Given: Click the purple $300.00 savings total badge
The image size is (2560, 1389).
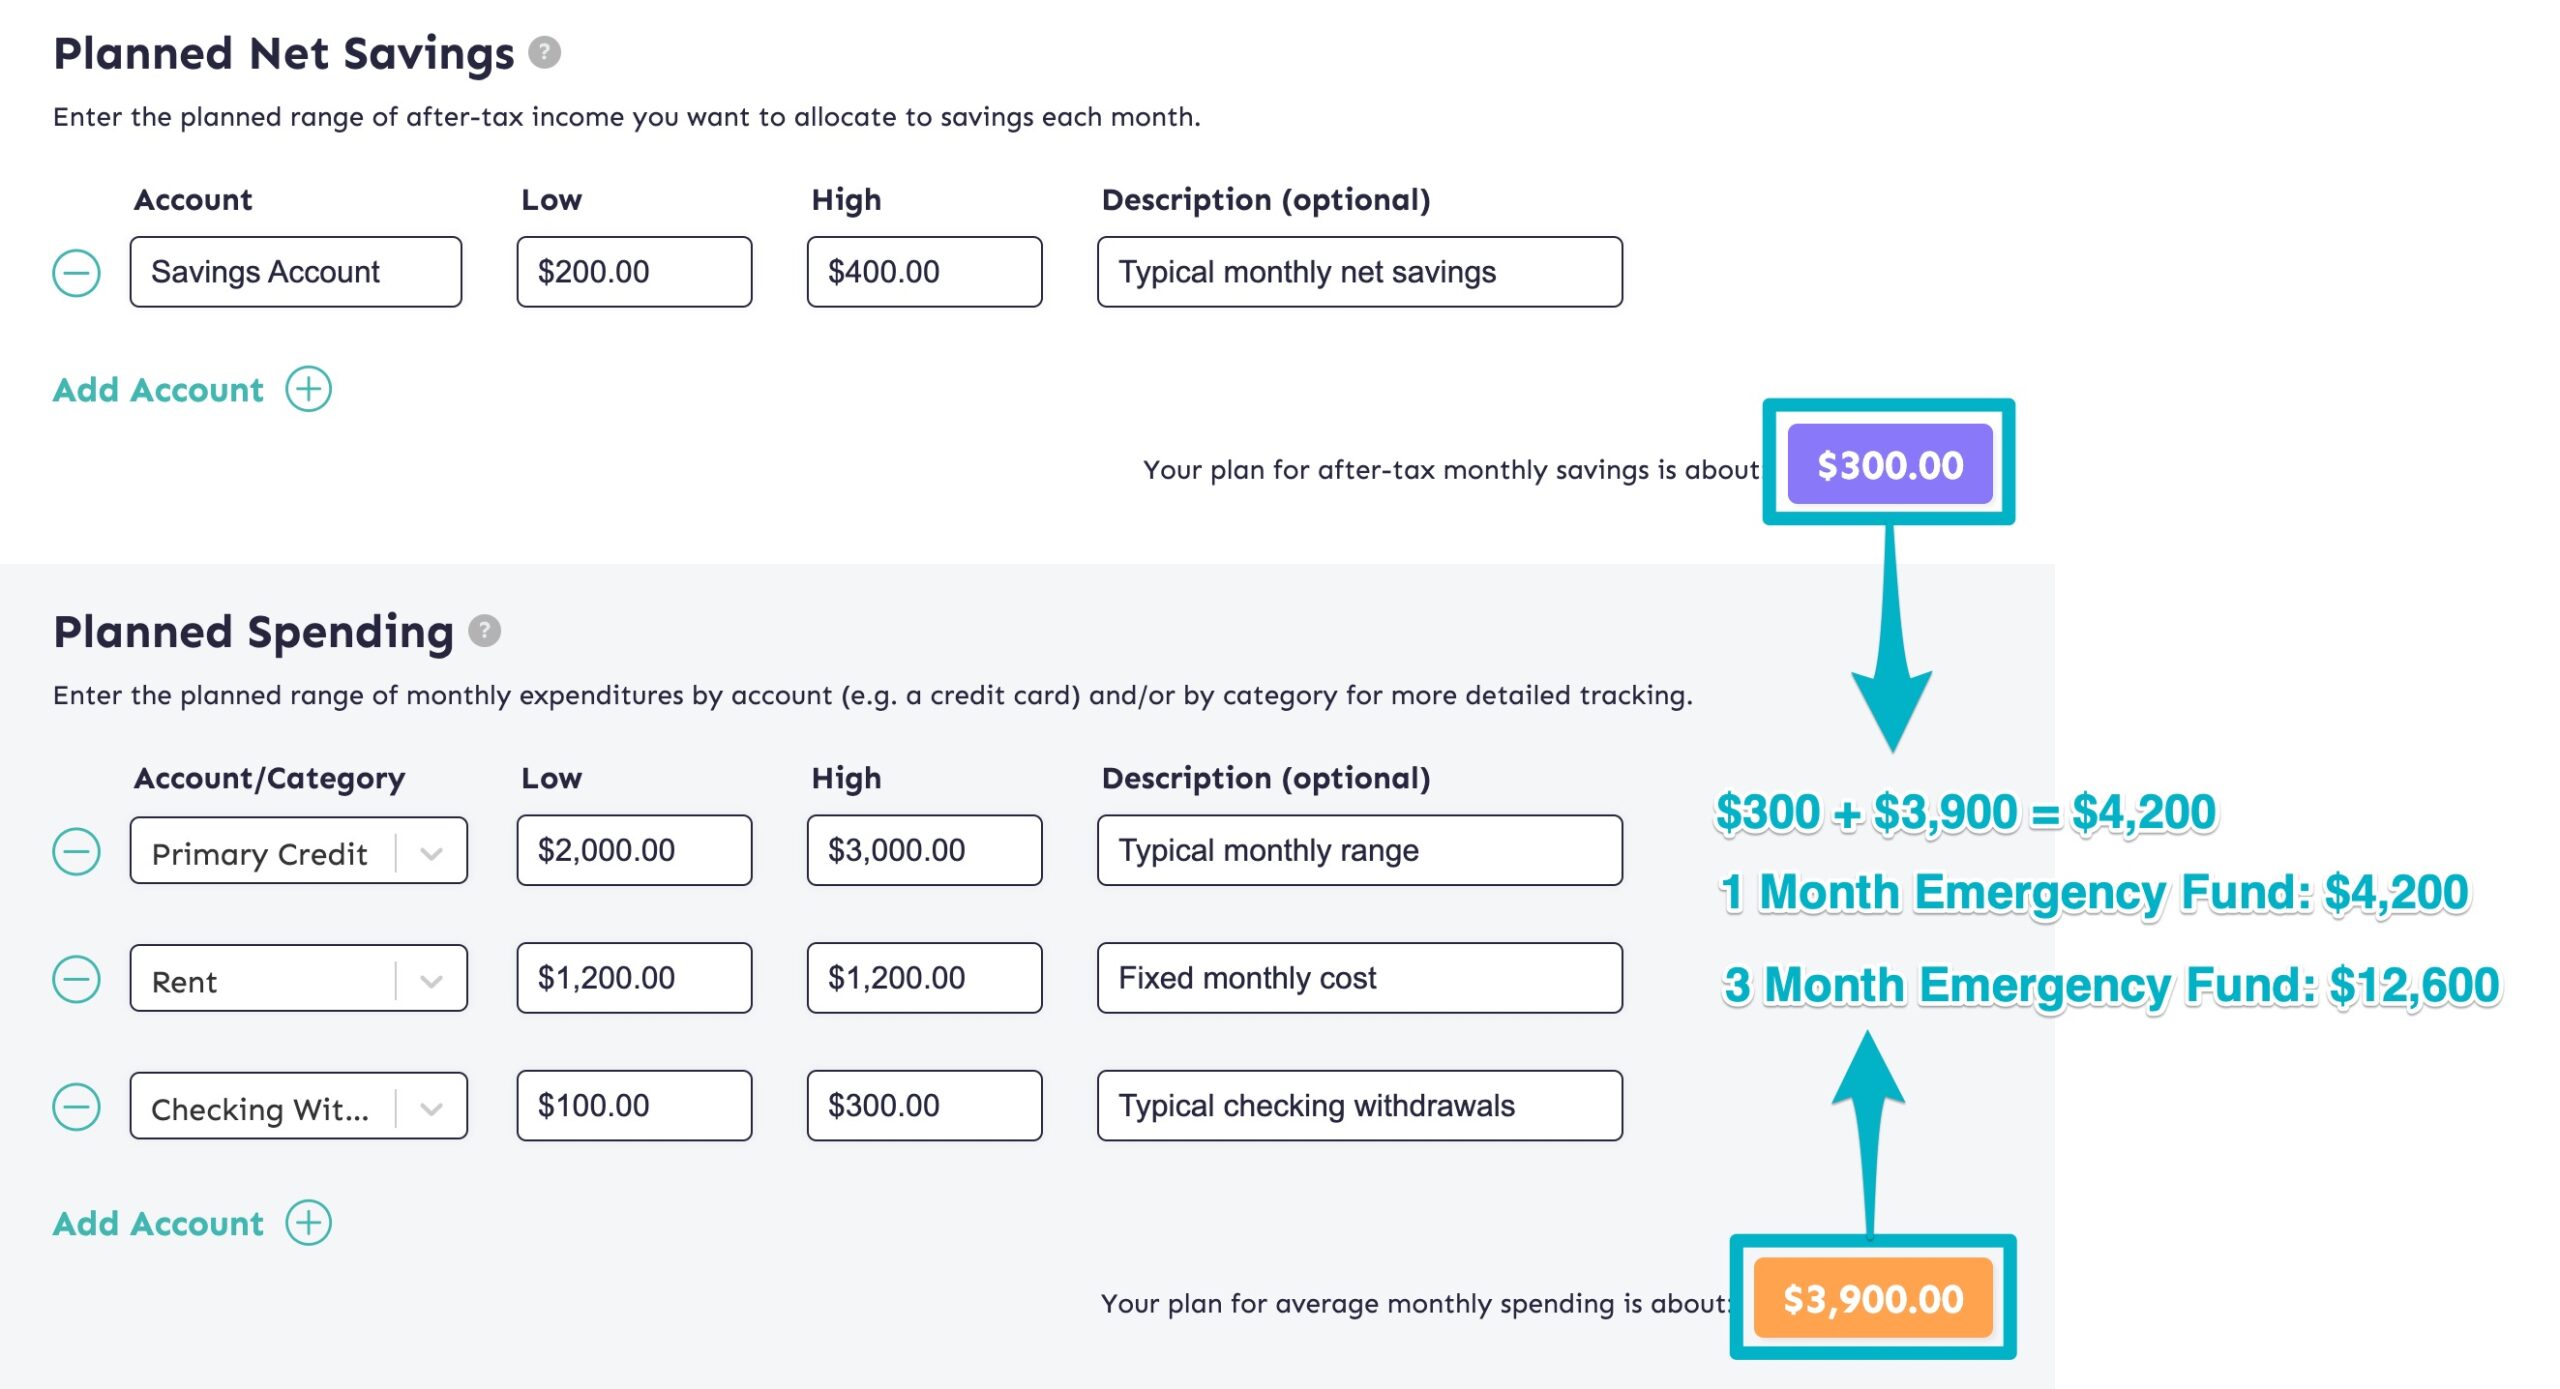Looking at the screenshot, I should coord(1889,465).
